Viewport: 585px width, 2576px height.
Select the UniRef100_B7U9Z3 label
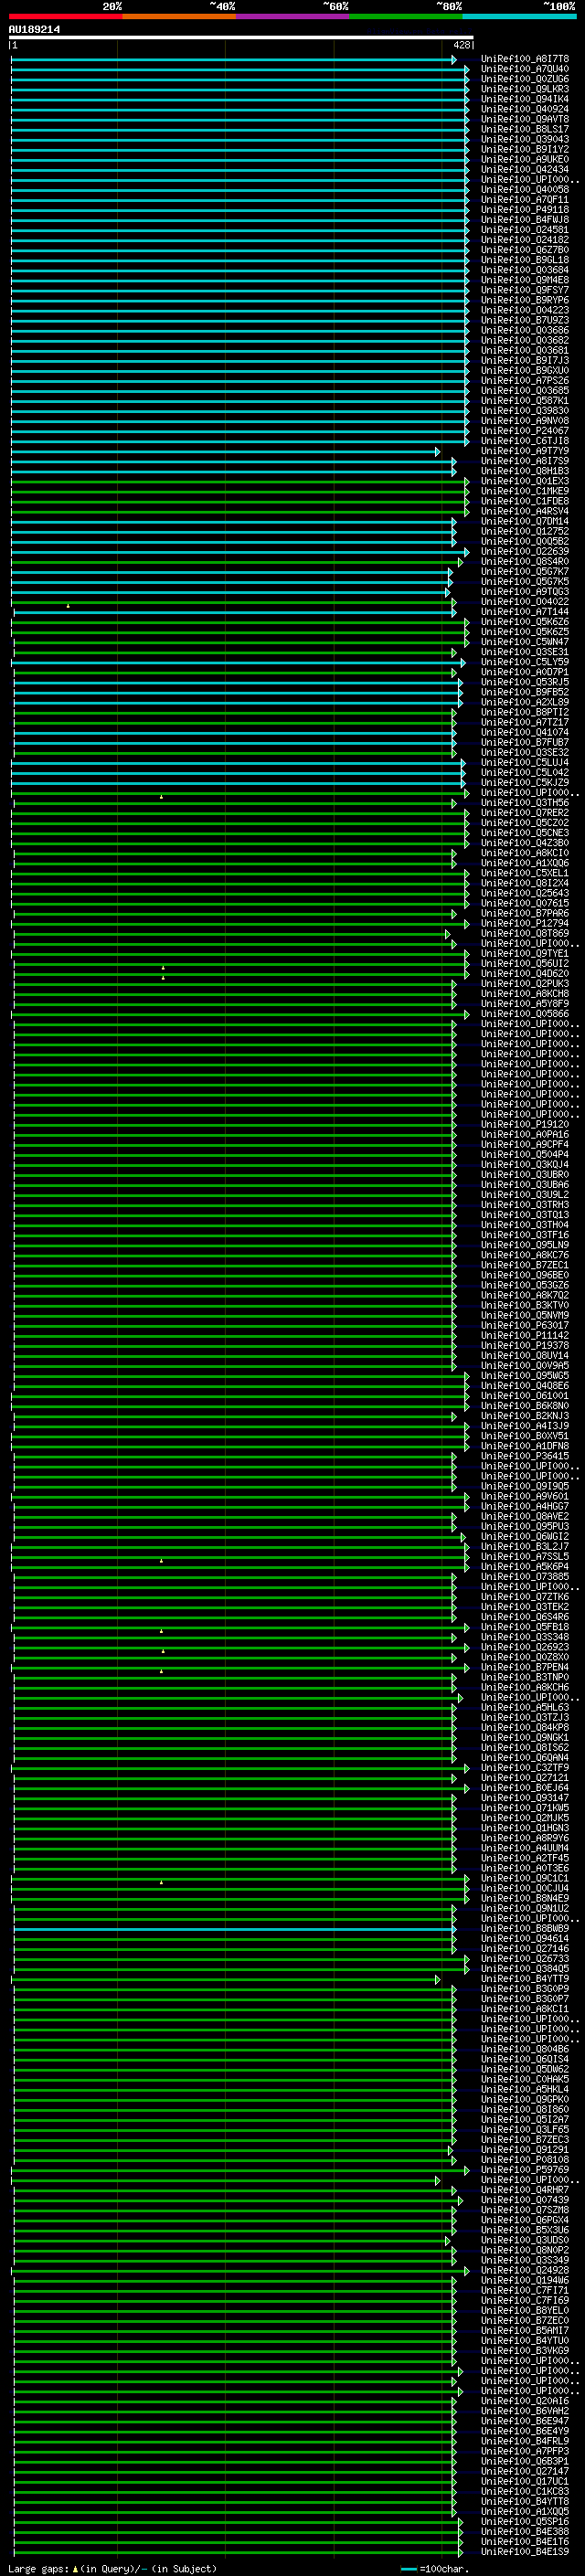(525, 320)
